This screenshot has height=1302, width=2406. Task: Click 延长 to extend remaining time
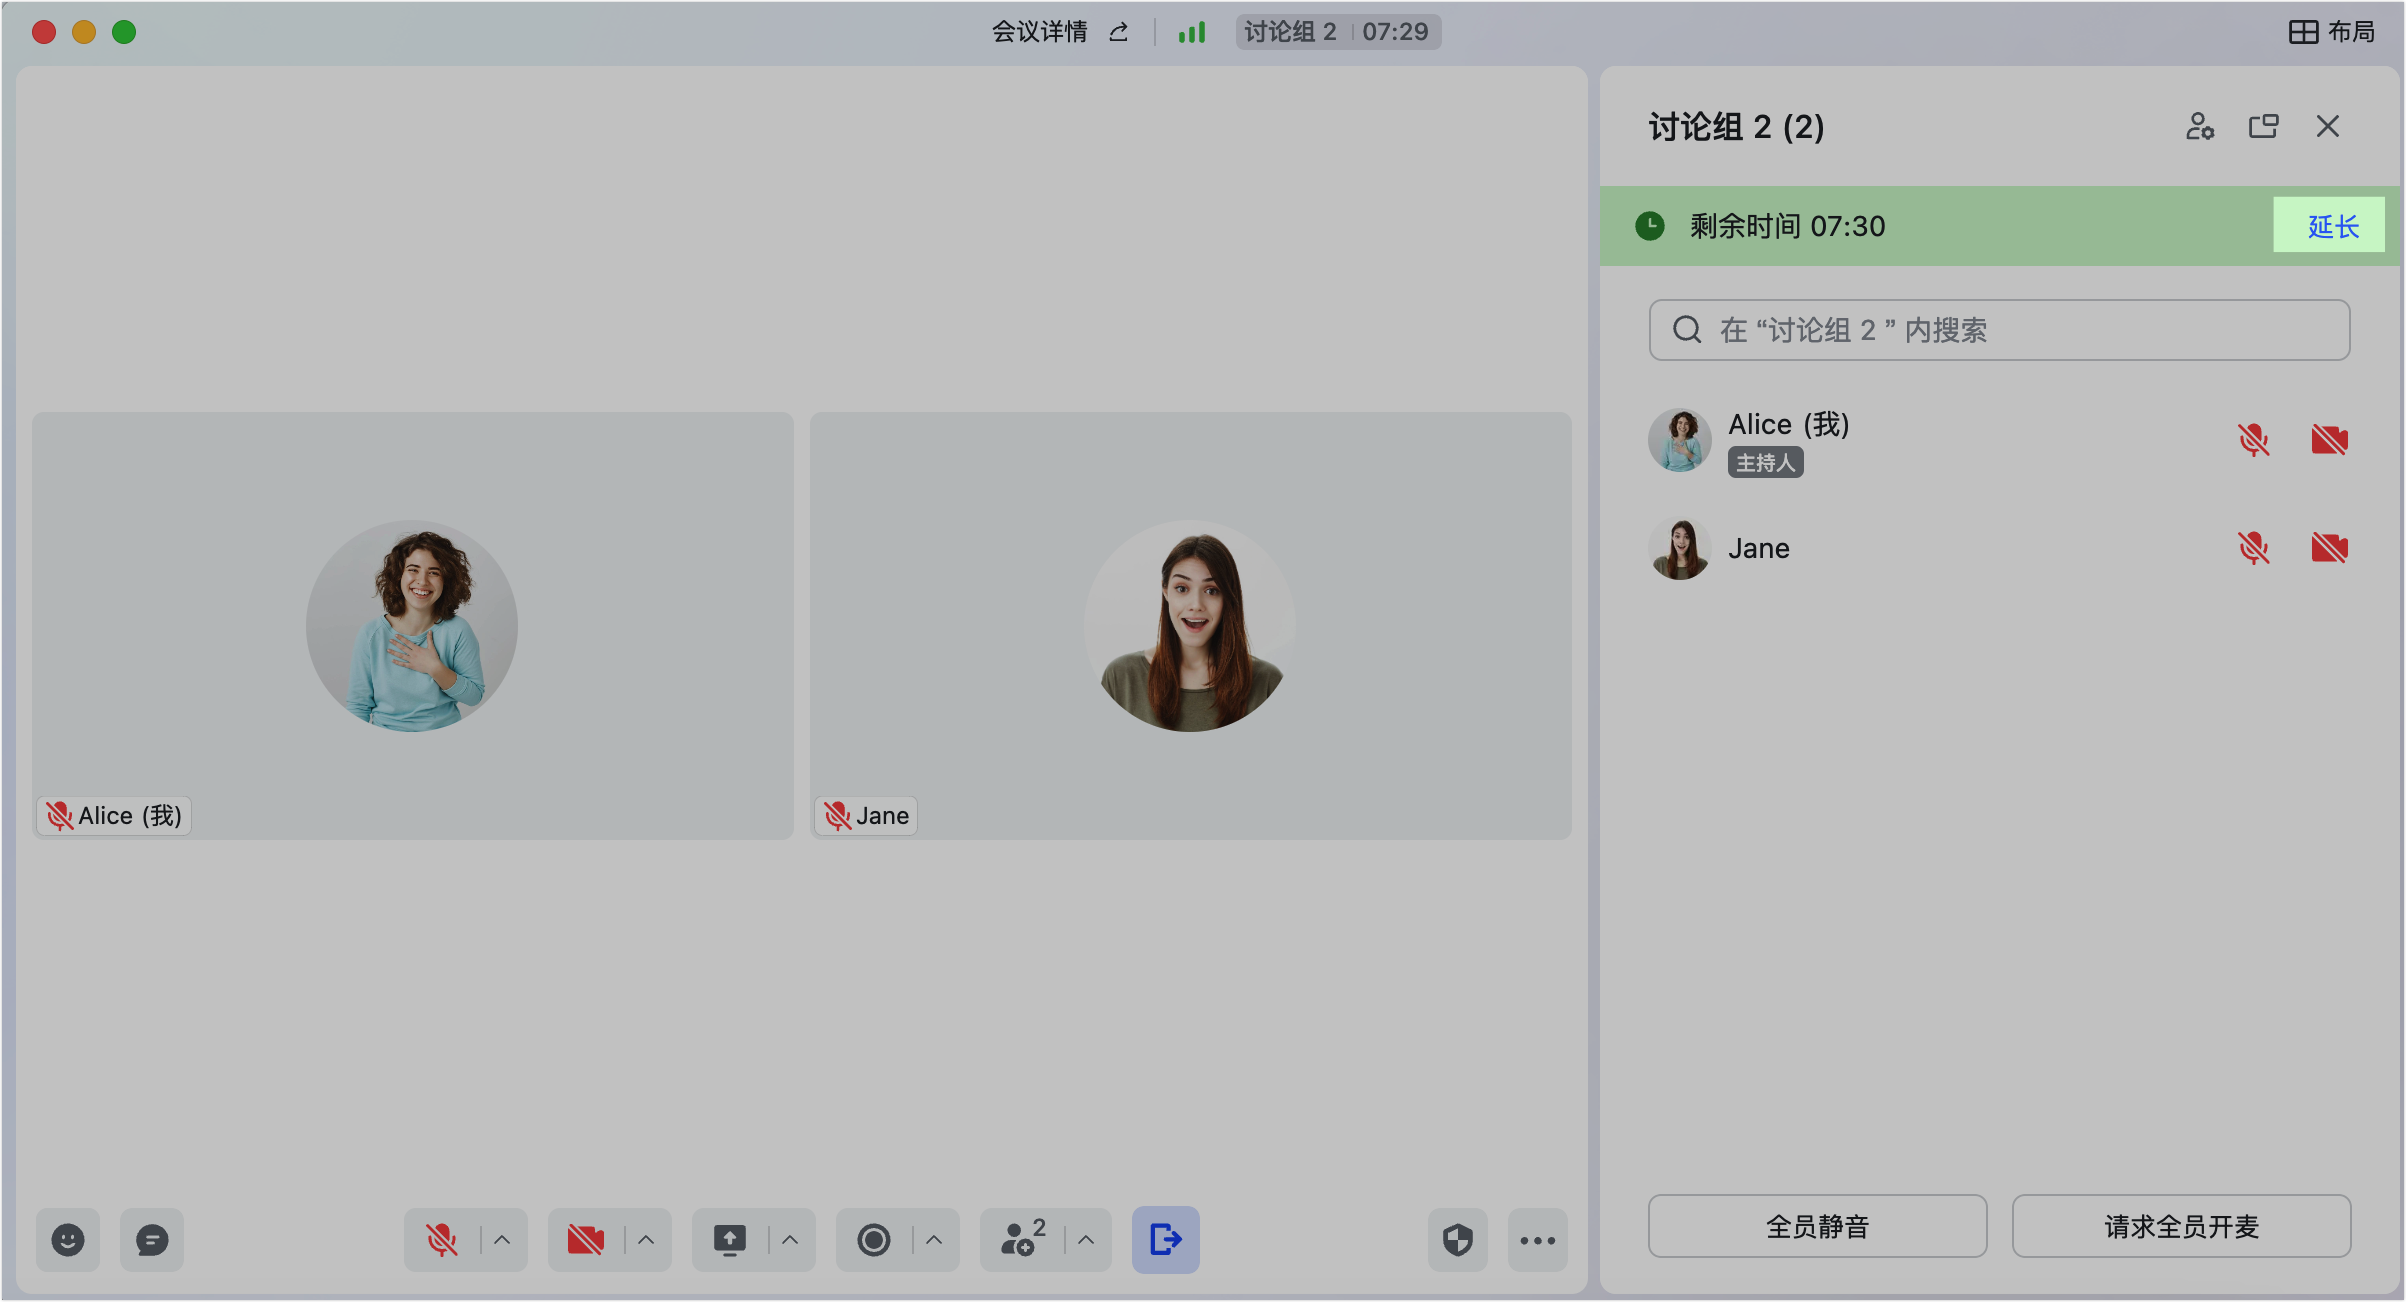[2332, 226]
